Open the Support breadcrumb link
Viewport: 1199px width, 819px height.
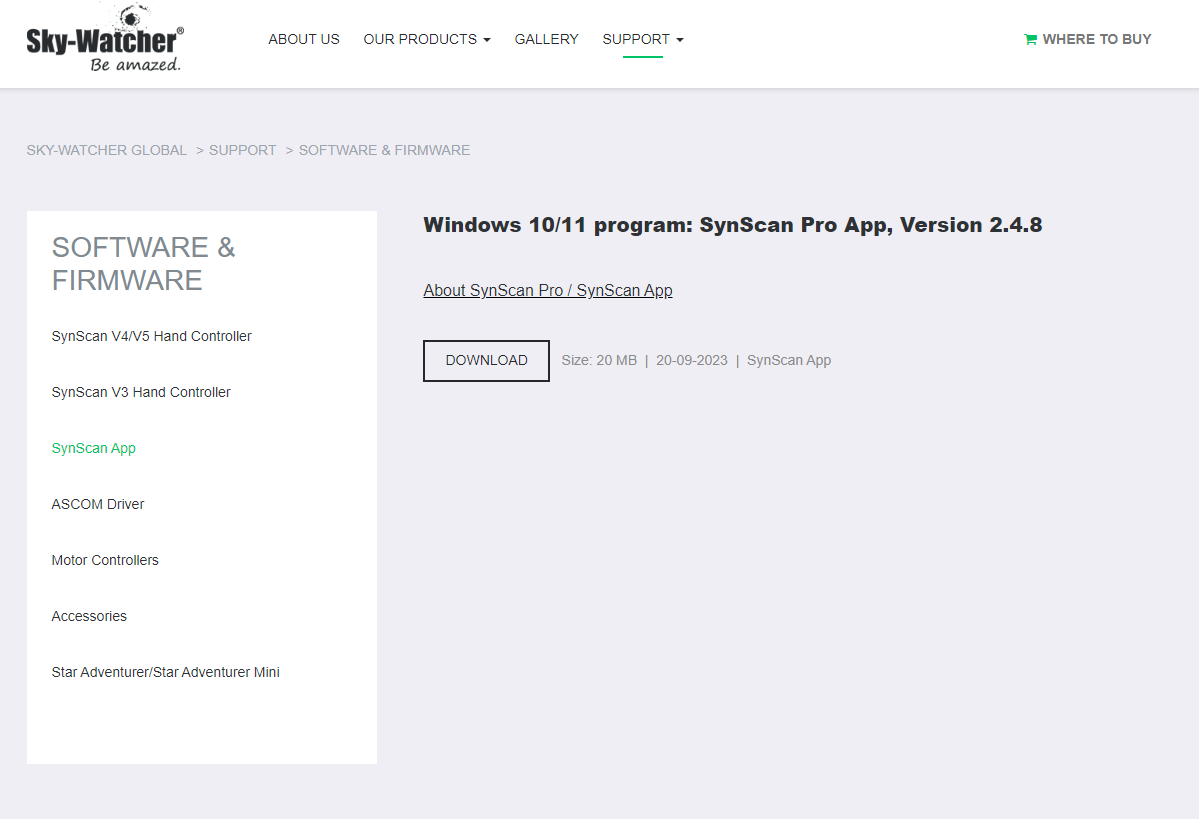(242, 150)
